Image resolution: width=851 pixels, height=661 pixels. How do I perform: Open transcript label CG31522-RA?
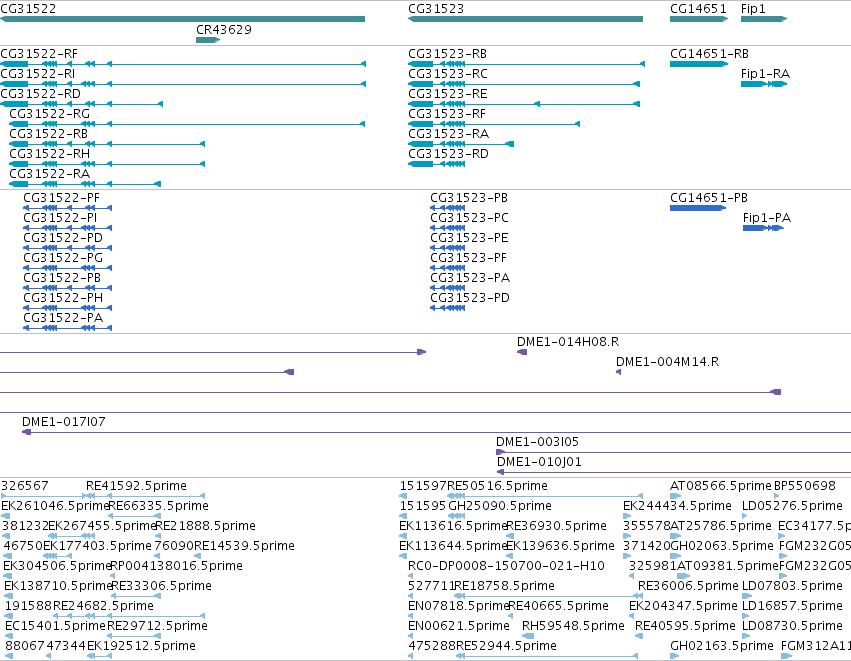(49, 174)
